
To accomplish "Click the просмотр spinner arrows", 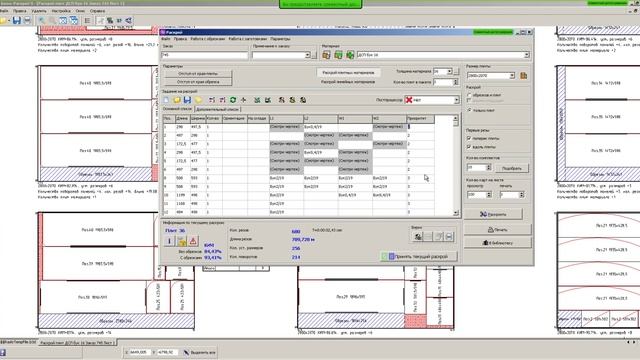I will point(489,195).
